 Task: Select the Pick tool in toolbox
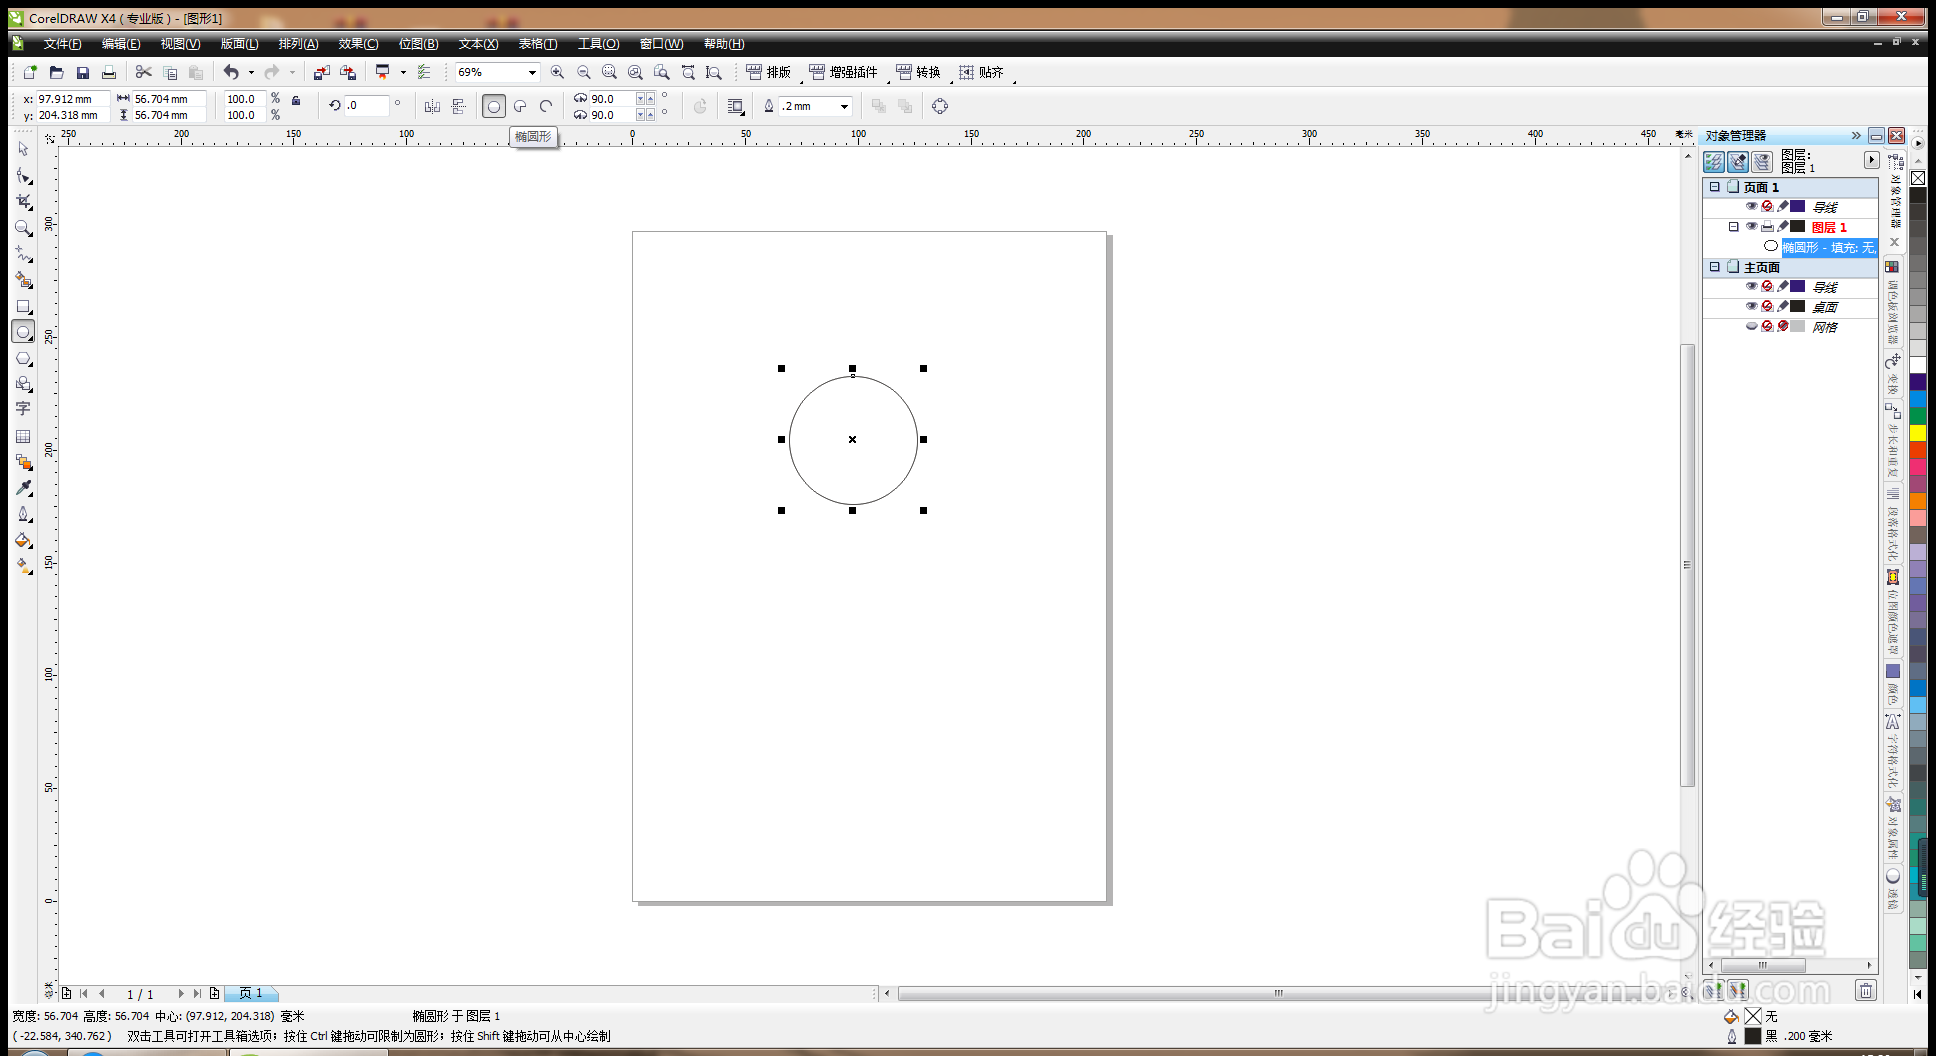23,149
